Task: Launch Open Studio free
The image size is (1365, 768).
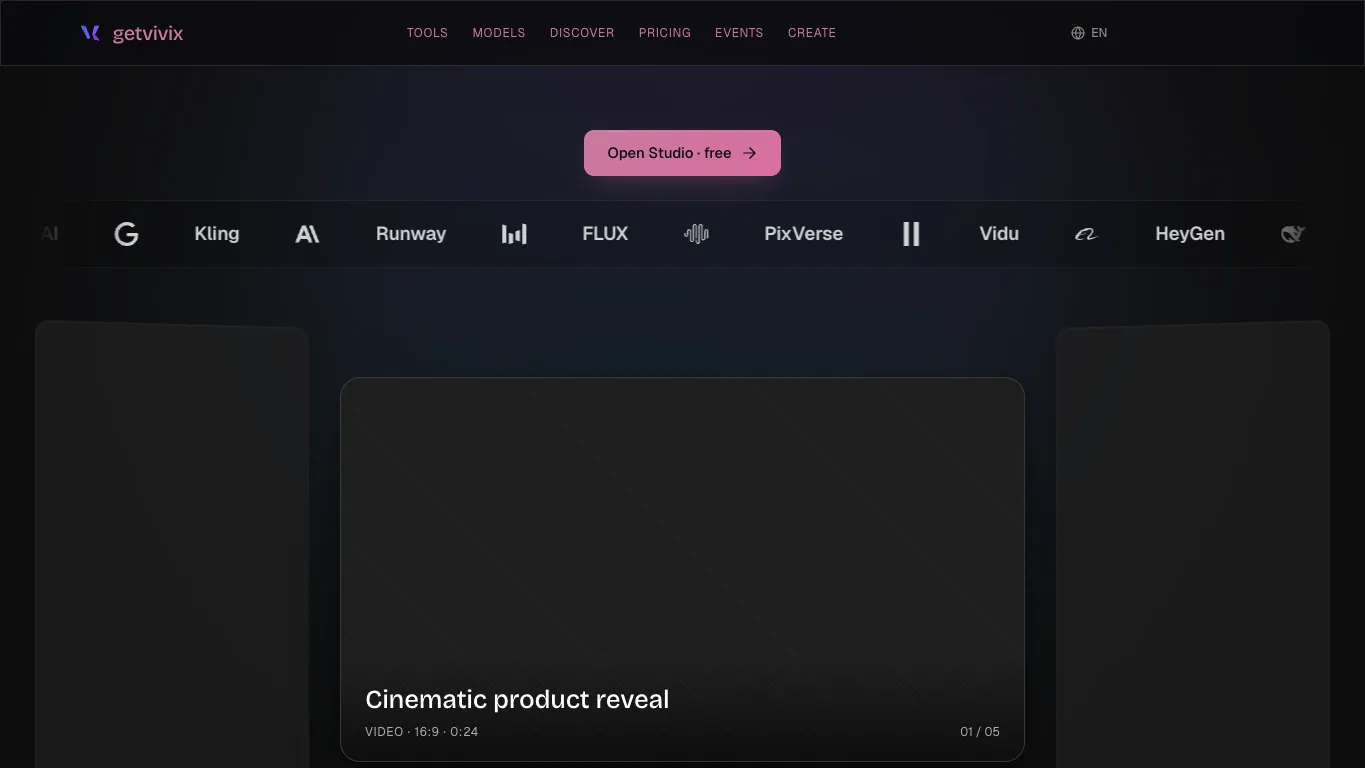Action: [682, 153]
